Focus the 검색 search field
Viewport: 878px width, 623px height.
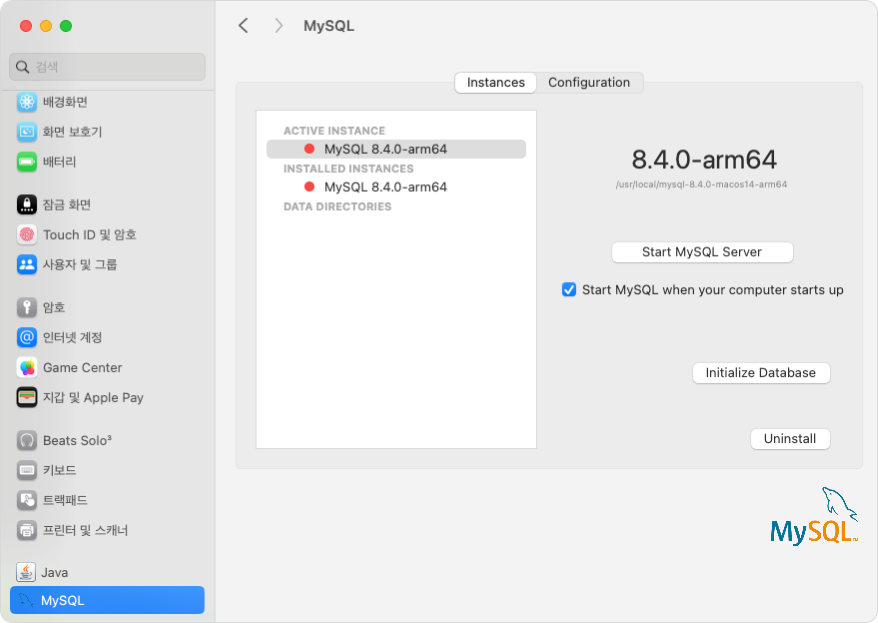(x=108, y=67)
